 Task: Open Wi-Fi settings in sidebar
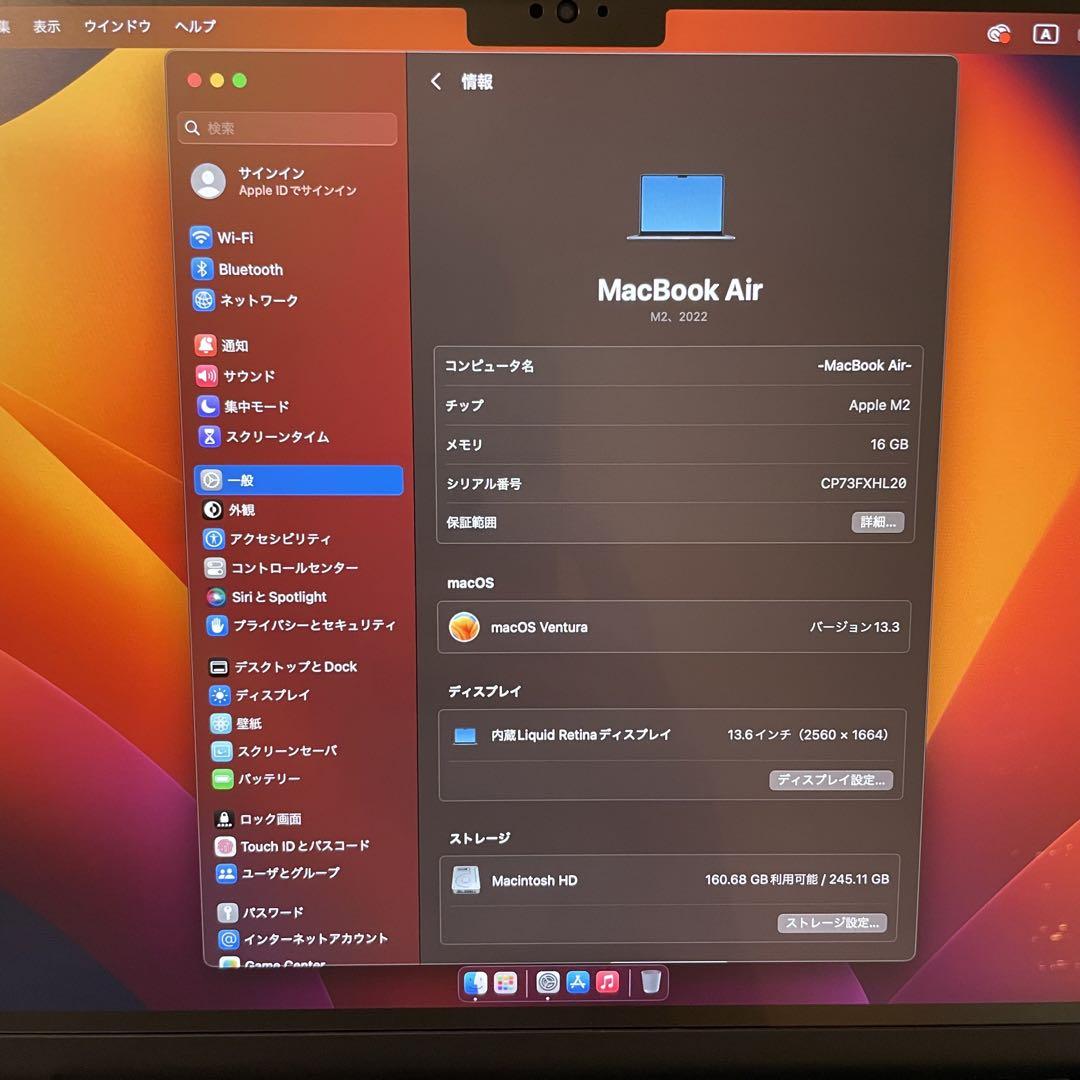click(222, 238)
